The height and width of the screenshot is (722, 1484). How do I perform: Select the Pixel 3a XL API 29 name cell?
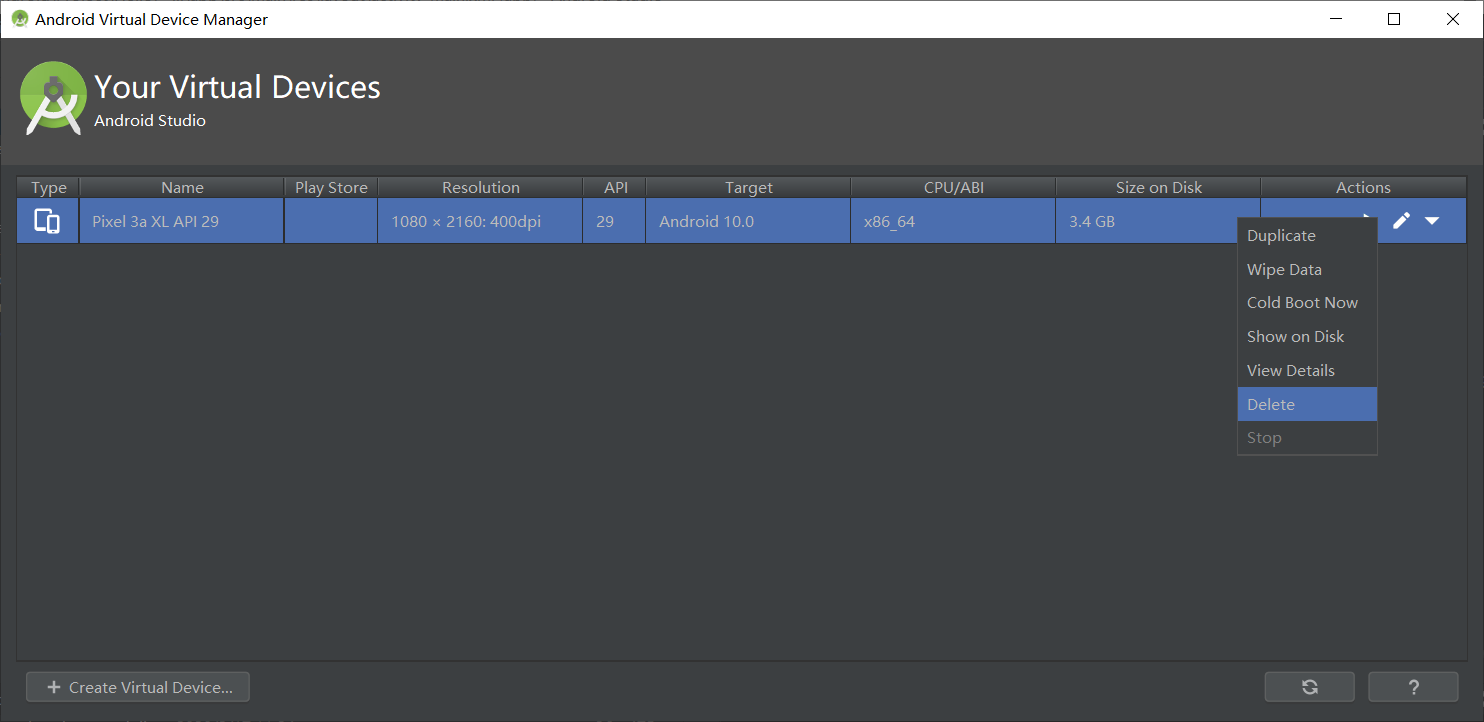[182, 221]
